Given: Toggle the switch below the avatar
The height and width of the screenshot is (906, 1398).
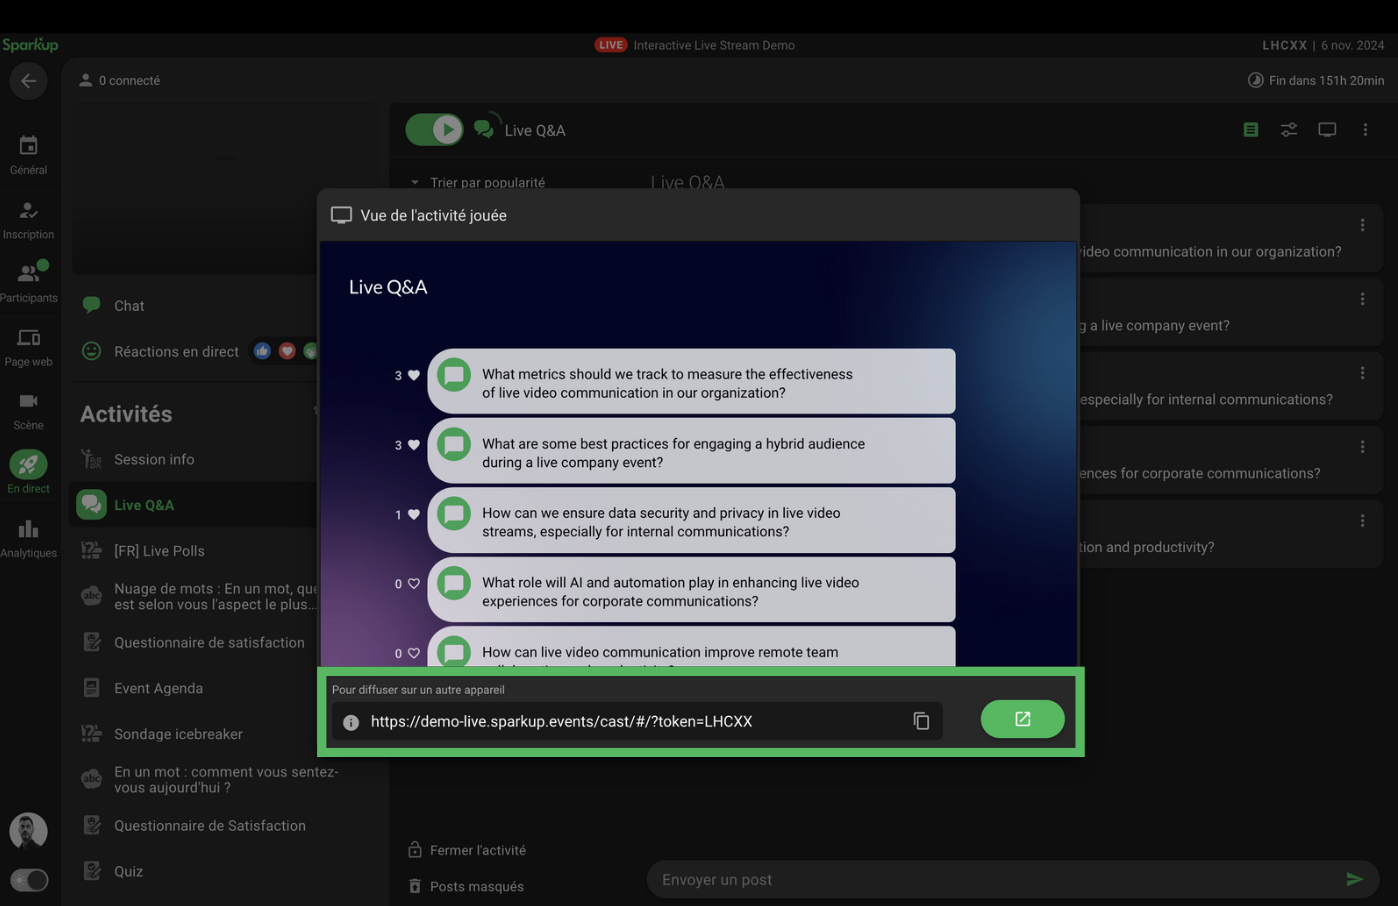Looking at the screenshot, I should click(x=29, y=880).
